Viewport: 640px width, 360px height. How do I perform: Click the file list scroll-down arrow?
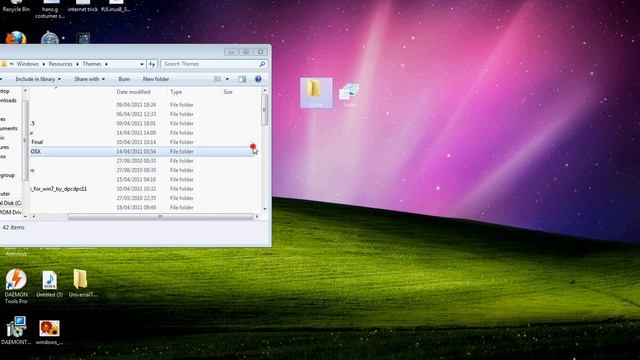(265, 209)
